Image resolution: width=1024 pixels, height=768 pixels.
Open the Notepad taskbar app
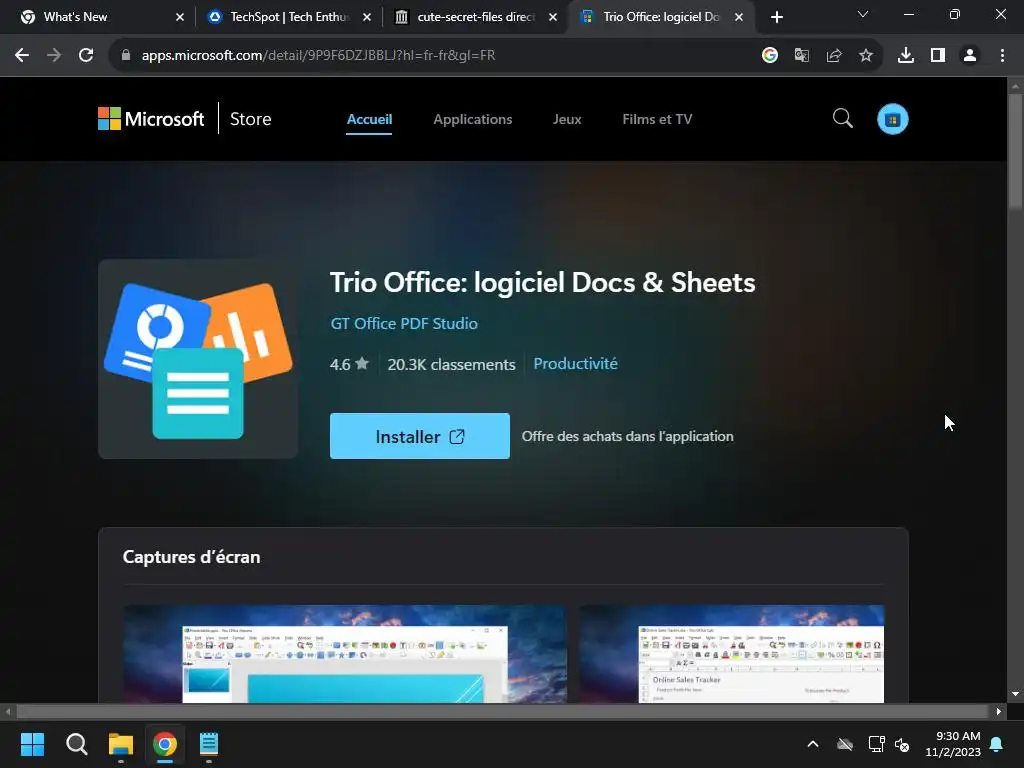[208, 744]
